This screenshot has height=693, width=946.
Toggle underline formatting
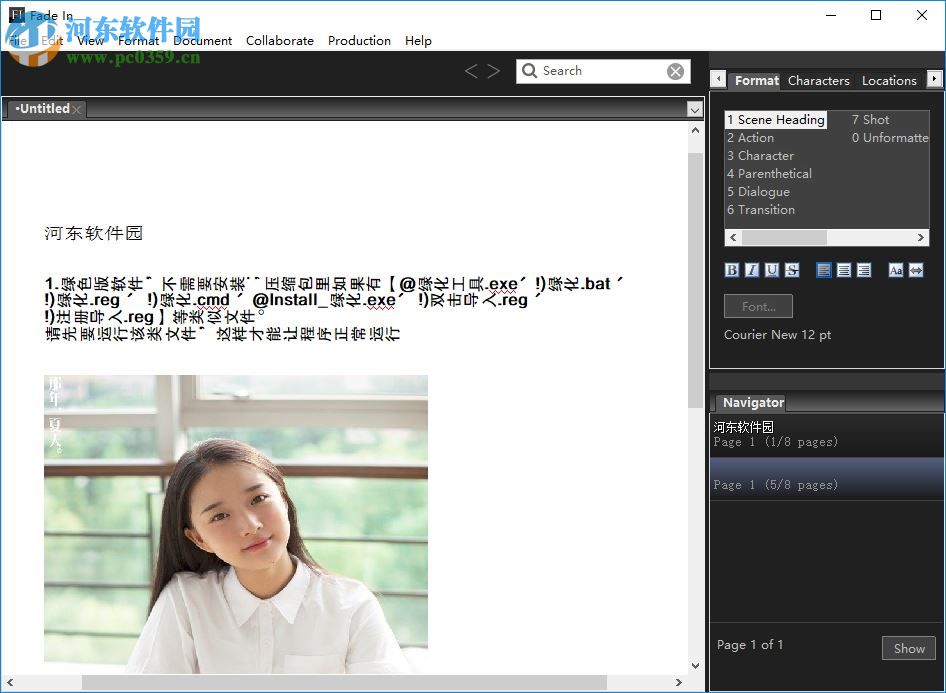tap(771, 270)
